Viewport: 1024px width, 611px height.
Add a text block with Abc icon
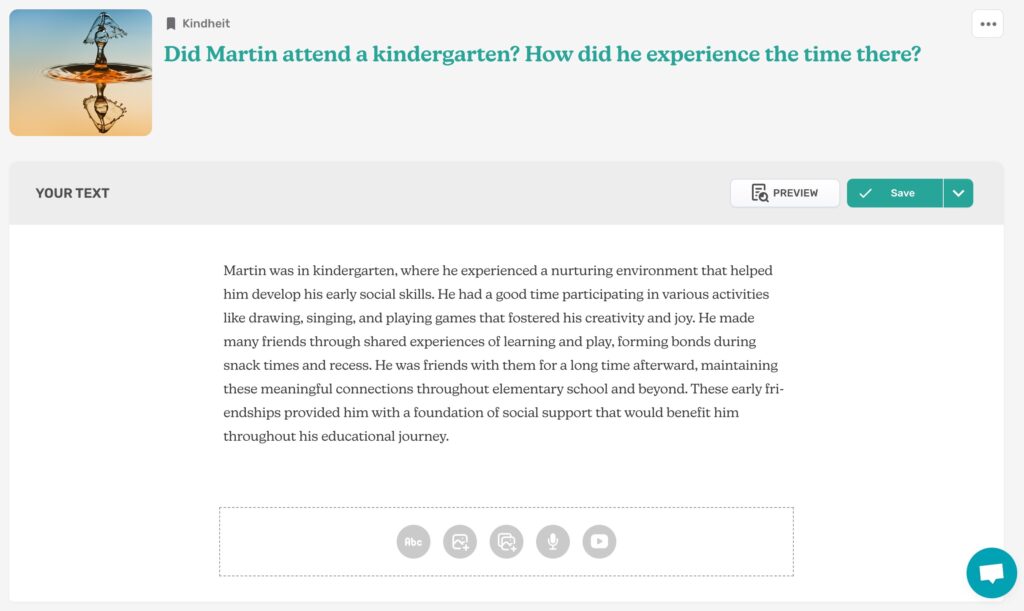pyautogui.click(x=413, y=542)
